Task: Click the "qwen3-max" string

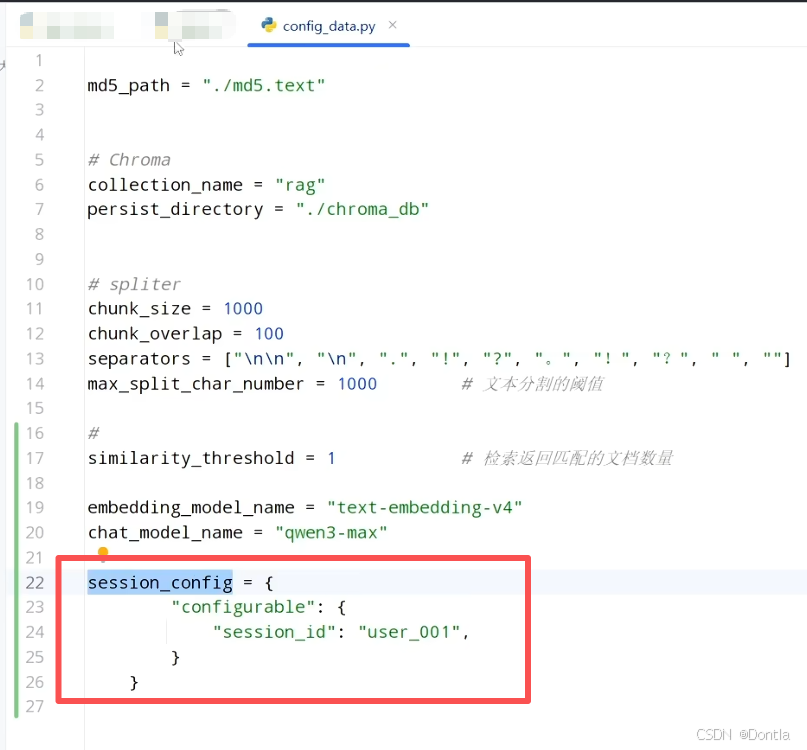Action: pos(331,533)
